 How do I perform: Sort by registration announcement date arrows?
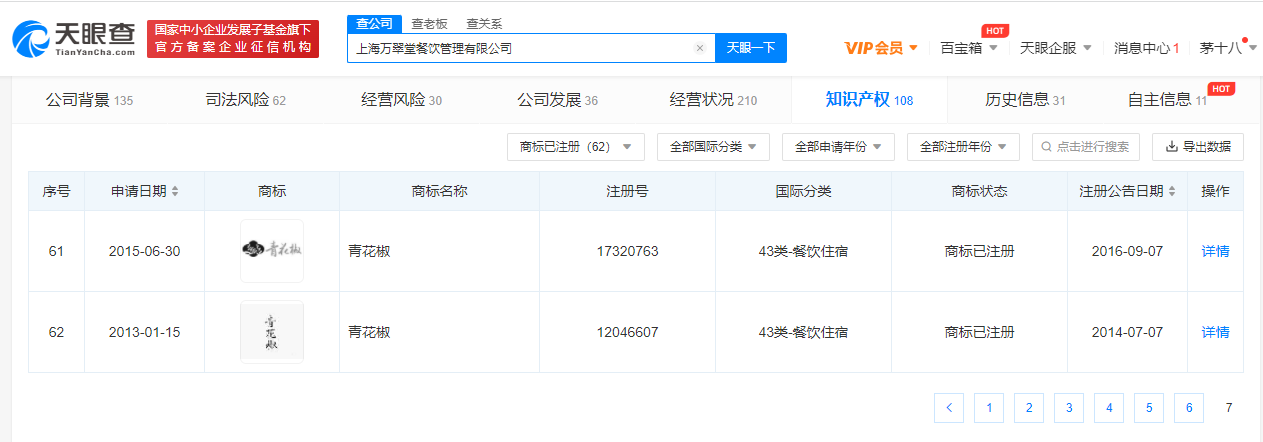(1172, 191)
